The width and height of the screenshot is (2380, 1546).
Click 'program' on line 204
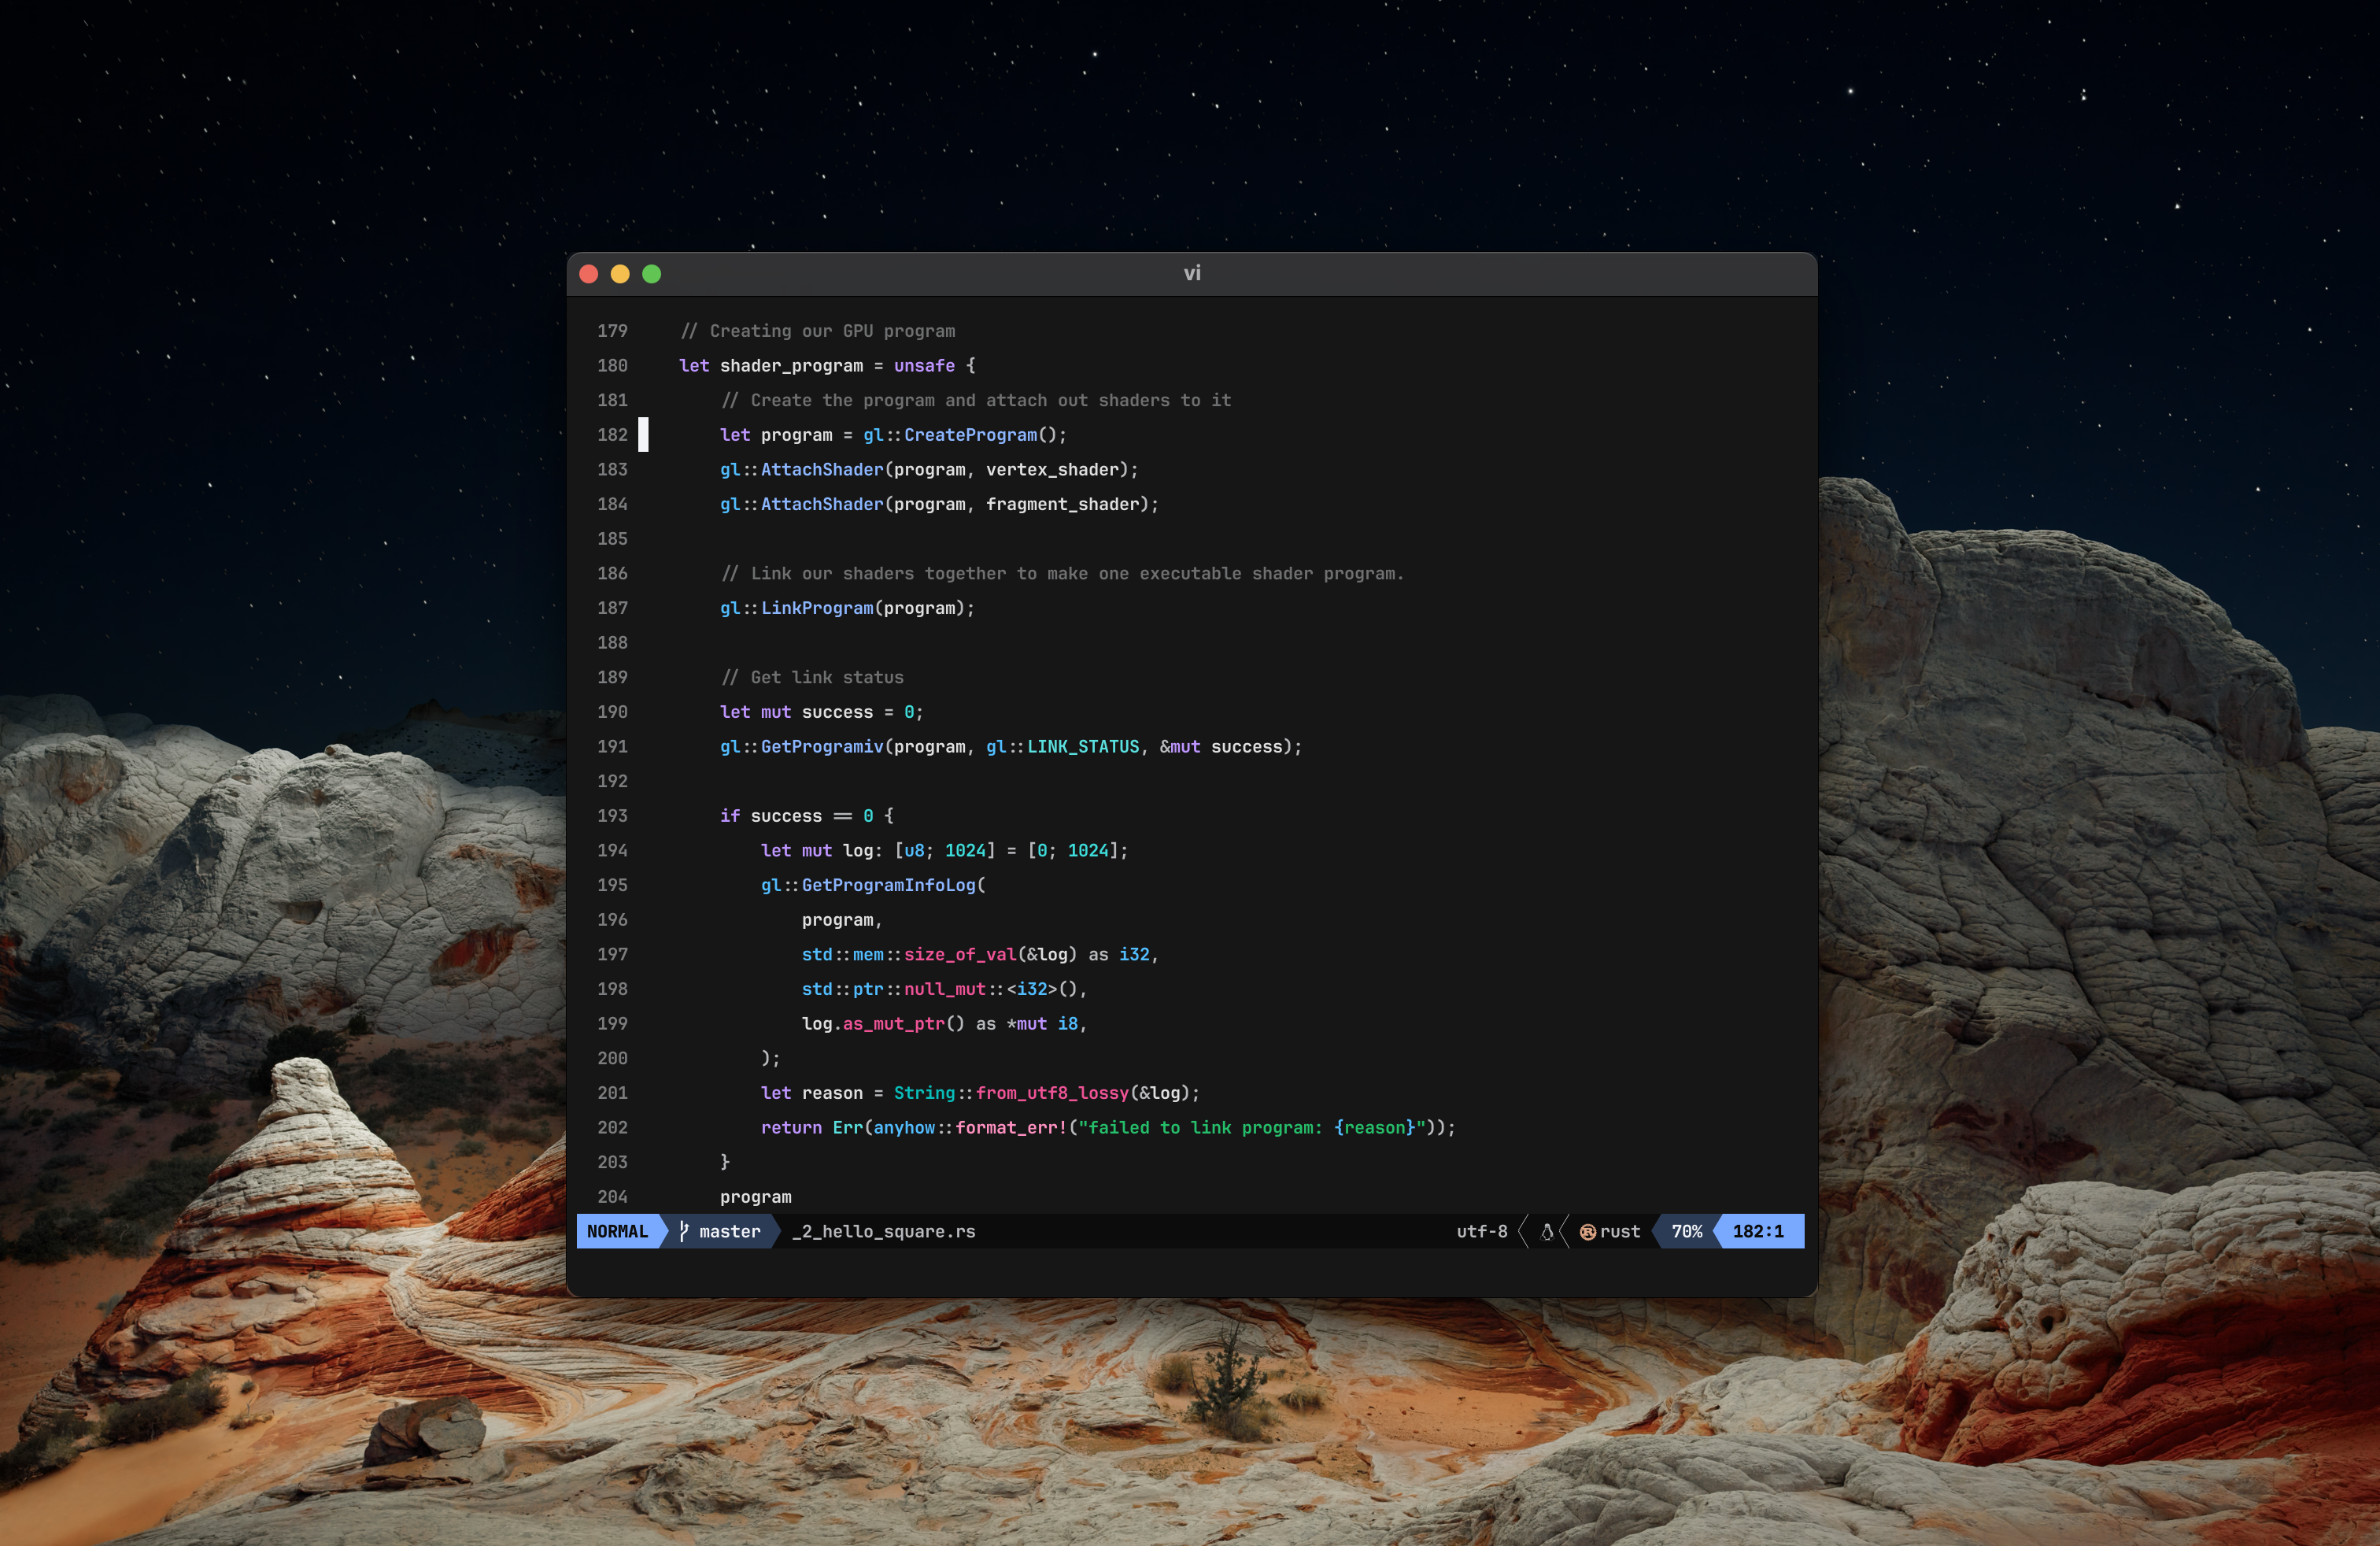click(756, 1197)
